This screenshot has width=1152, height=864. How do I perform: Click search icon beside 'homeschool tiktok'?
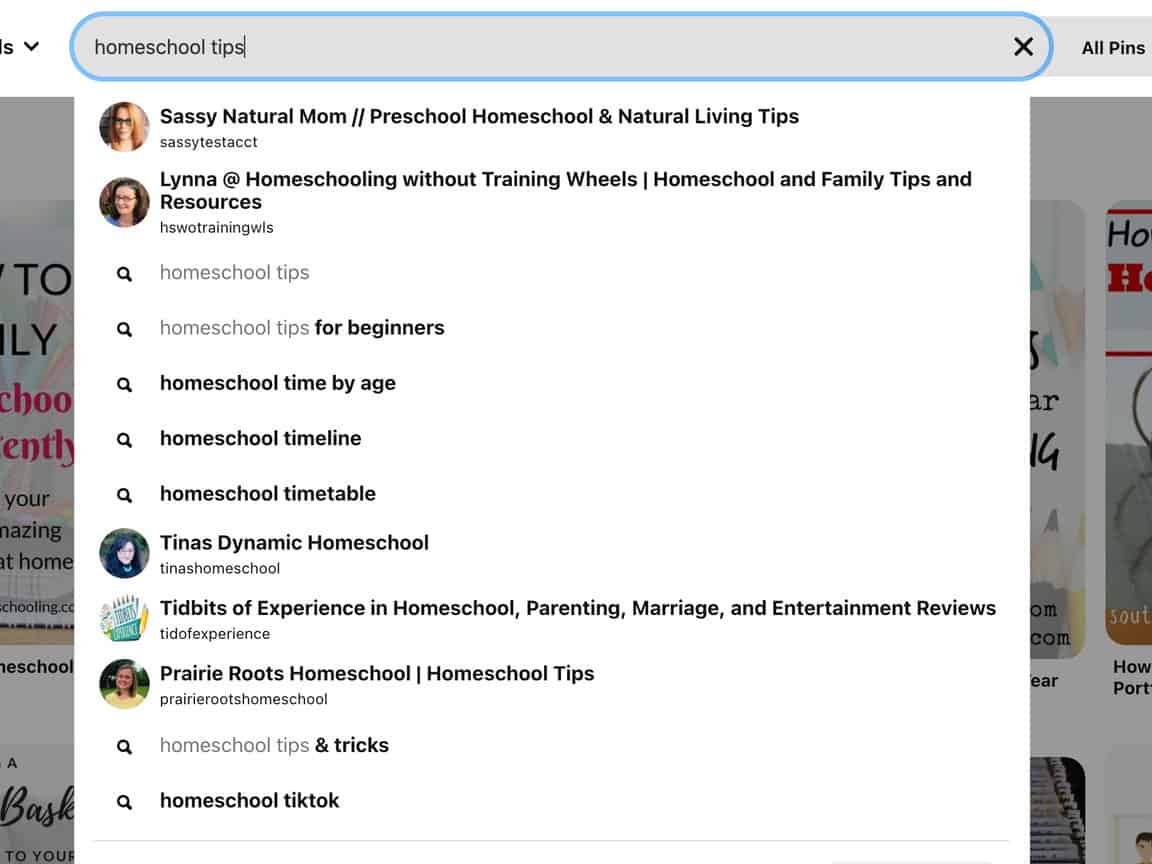point(124,802)
